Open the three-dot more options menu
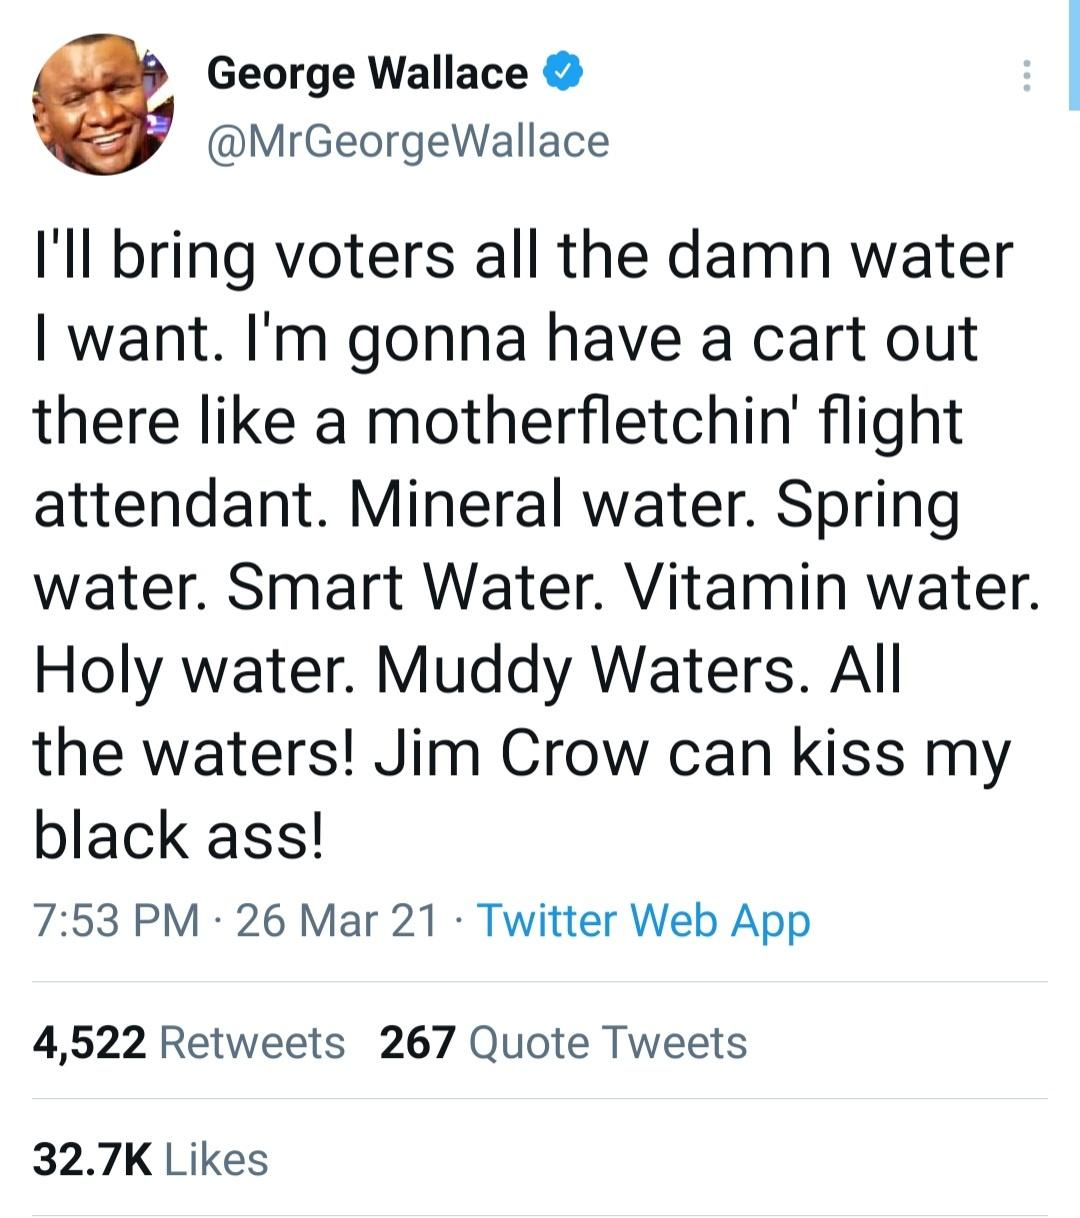The width and height of the screenshot is (1080, 1218). coord(1025,76)
